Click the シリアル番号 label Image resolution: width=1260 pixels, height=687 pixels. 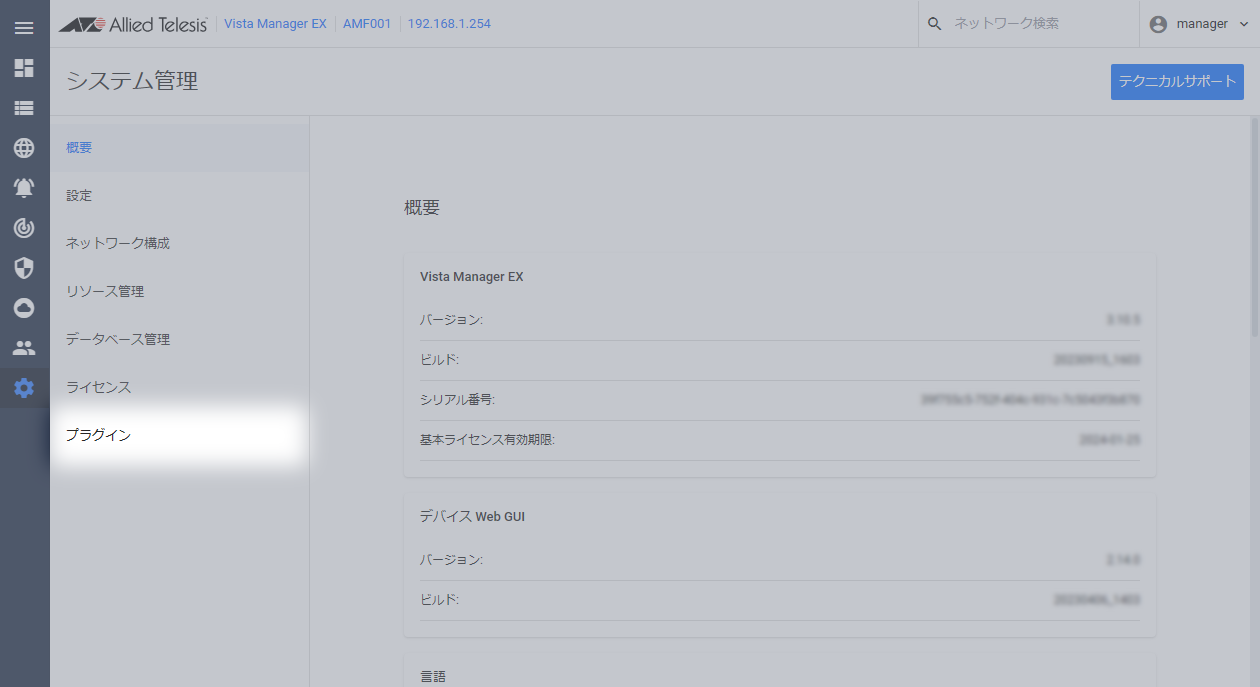(x=457, y=400)
